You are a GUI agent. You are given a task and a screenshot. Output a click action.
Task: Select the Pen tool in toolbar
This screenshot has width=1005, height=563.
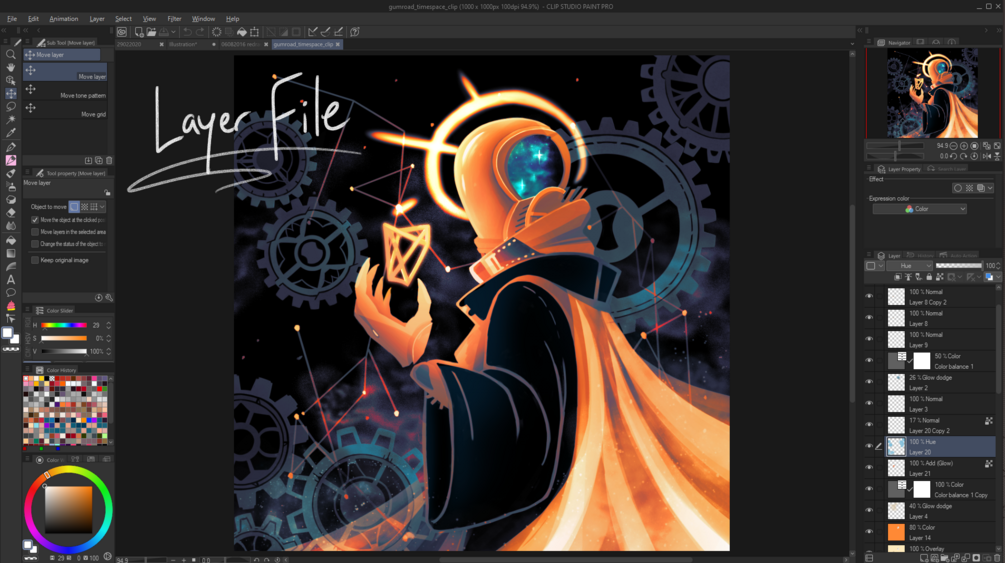click(x=11, y=147)
